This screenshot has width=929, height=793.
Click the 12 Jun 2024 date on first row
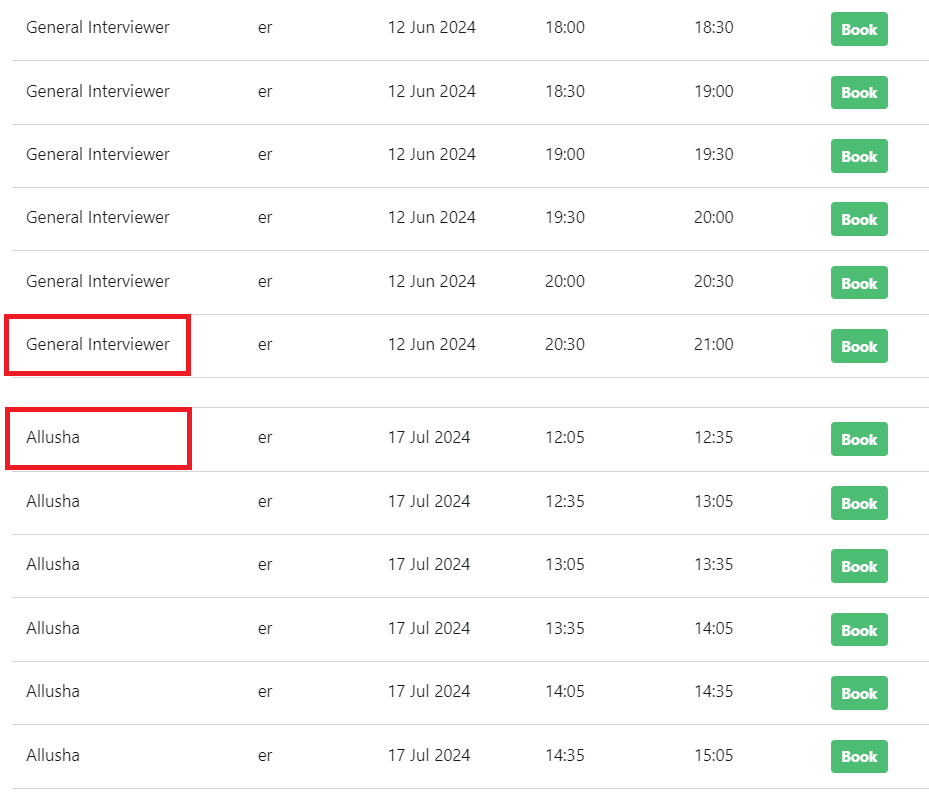tap(431, 28)
